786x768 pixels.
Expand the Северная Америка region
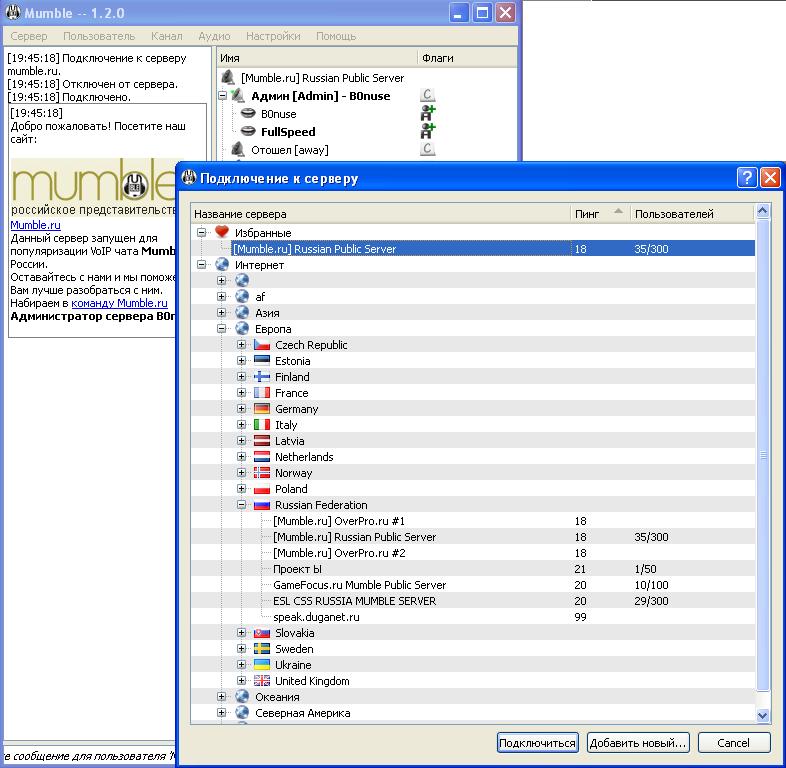pos(222,713)
